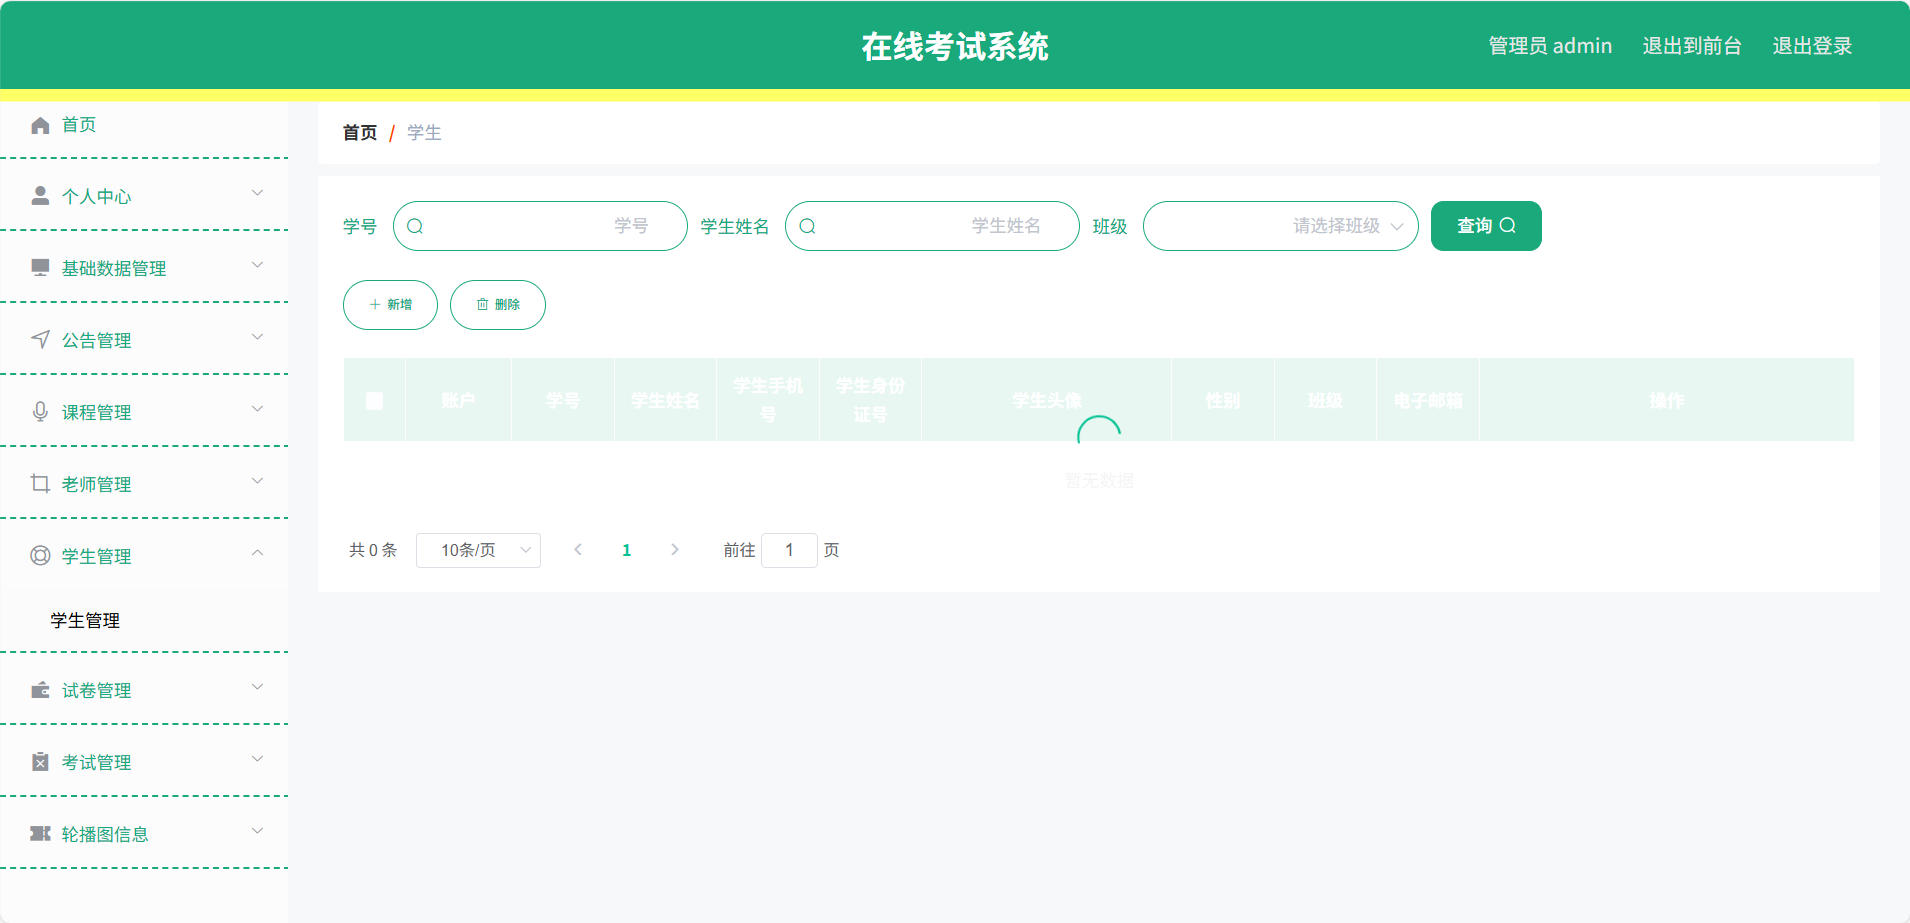This screenshot has width=1910, height=923.
Task: Click the 学号 input field
Action: (540, 226)
